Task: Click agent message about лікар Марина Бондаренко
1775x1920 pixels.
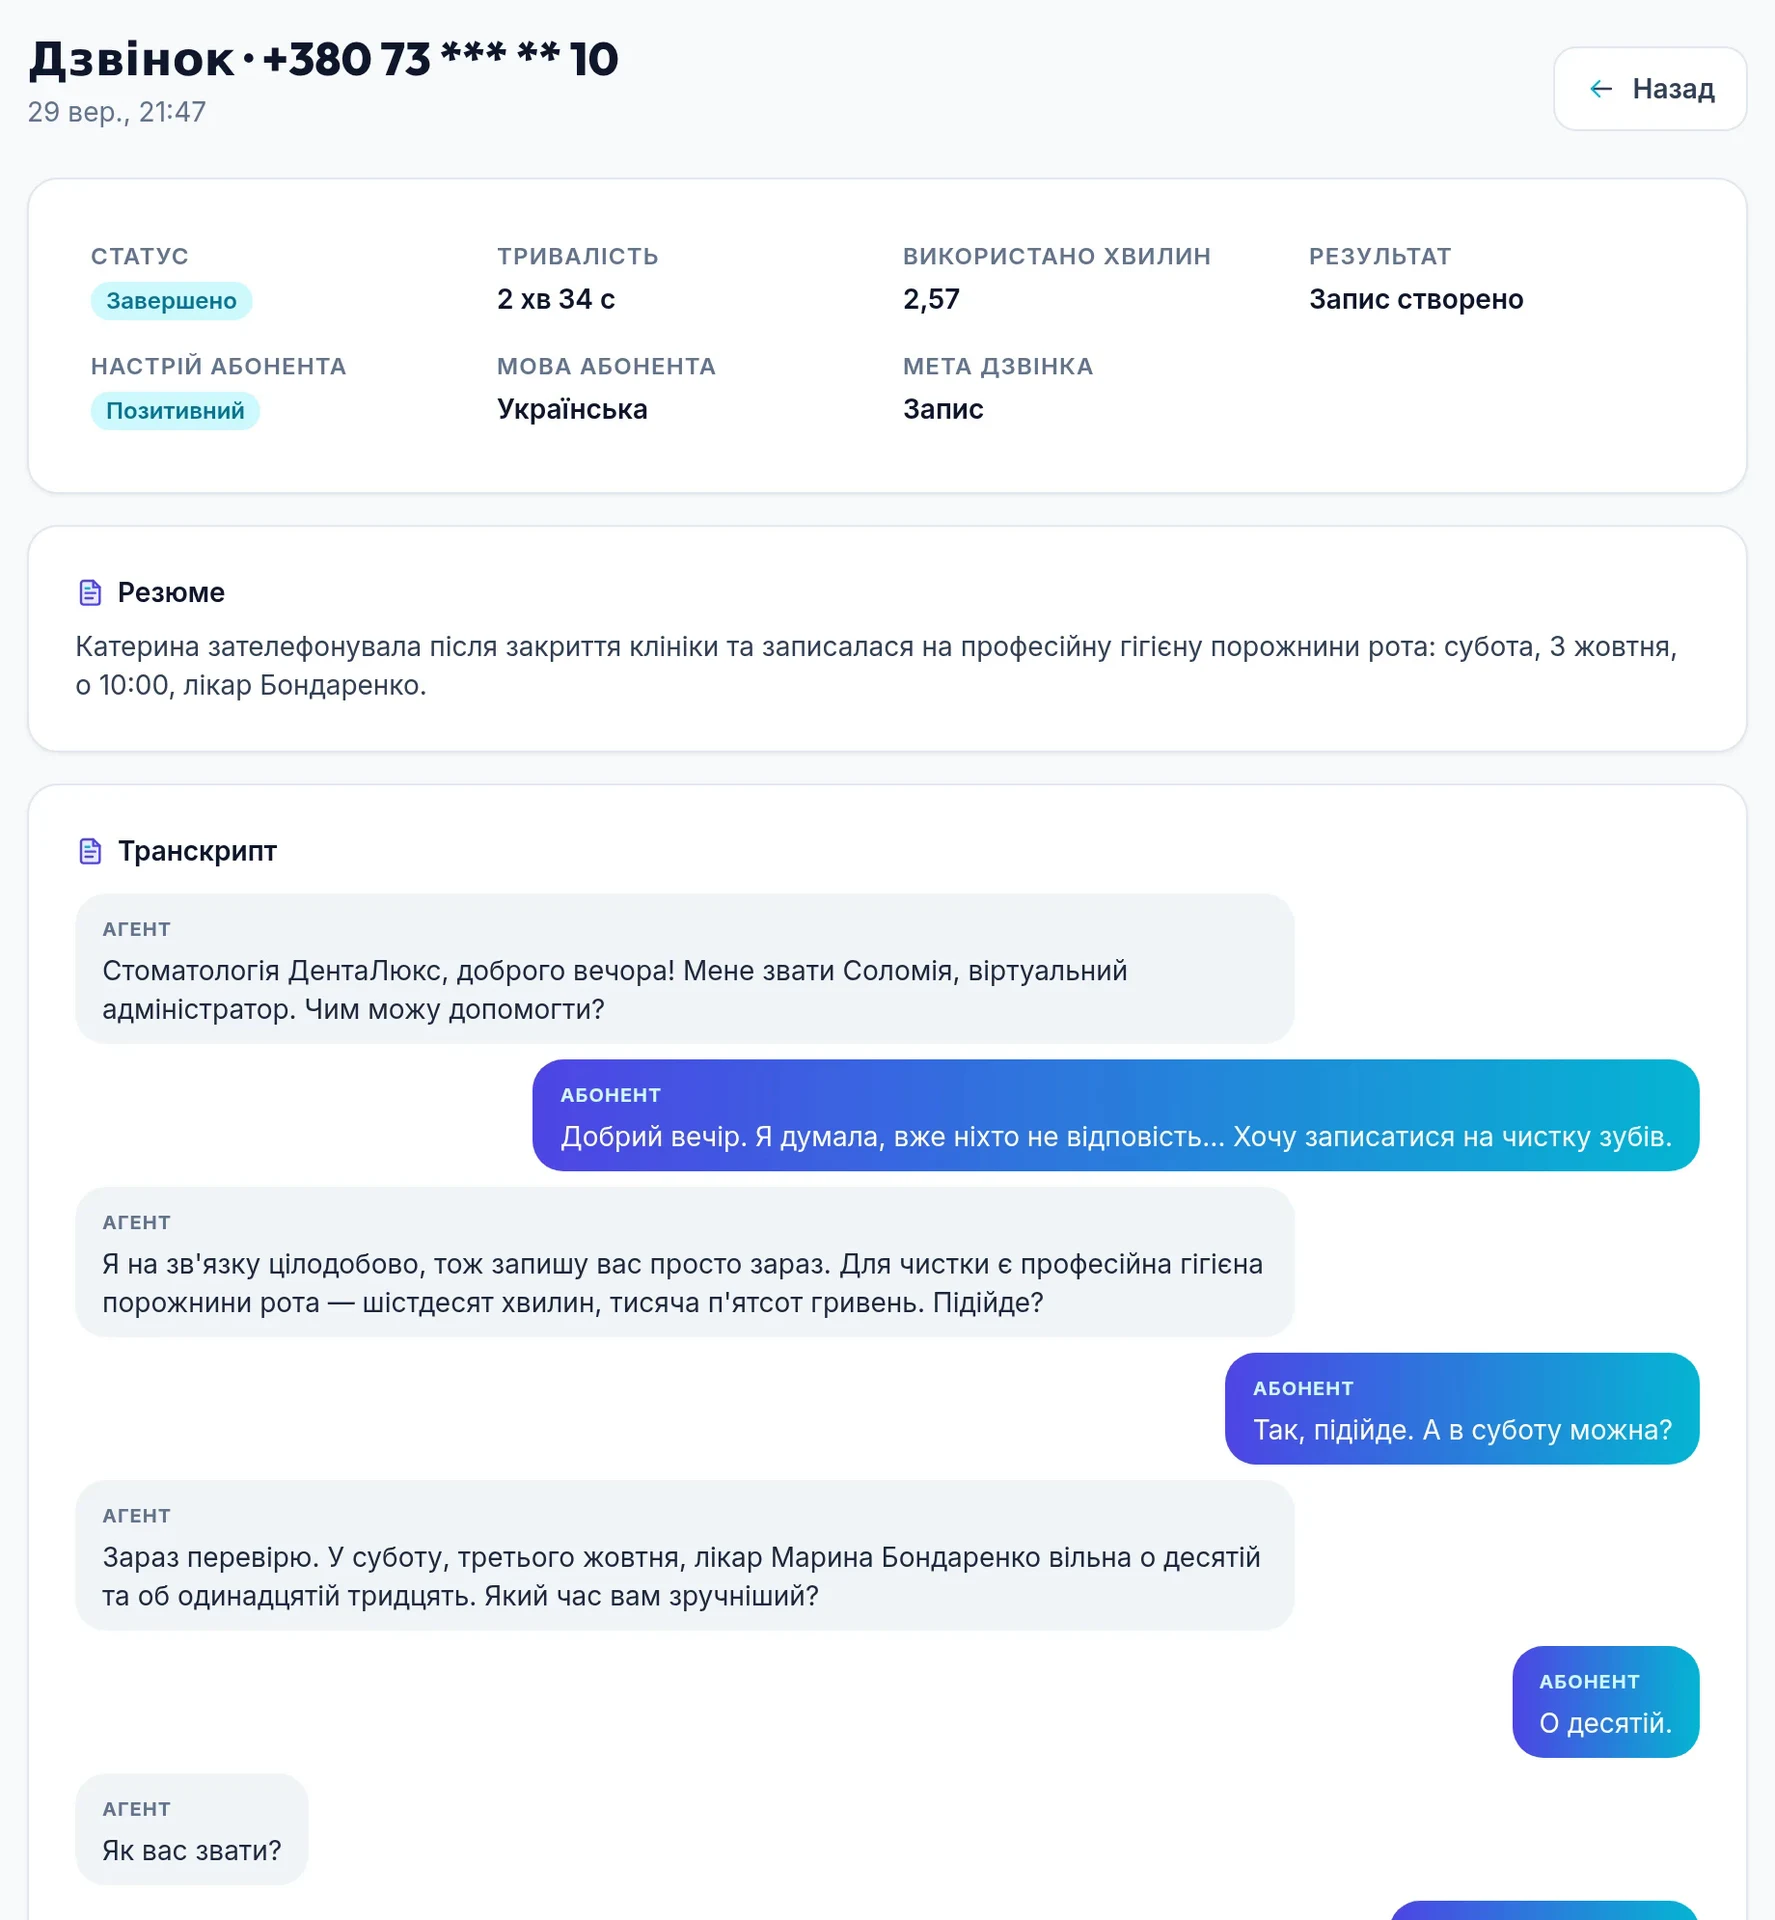Action: (685, 1556)
